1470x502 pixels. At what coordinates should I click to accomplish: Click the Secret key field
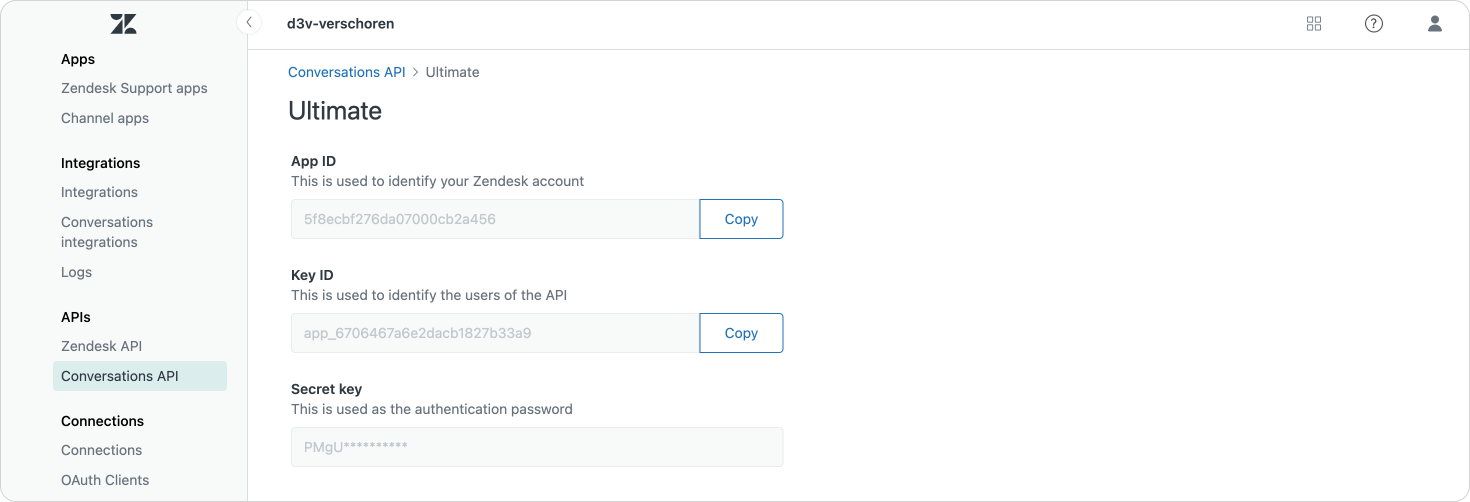pos(536,447)
